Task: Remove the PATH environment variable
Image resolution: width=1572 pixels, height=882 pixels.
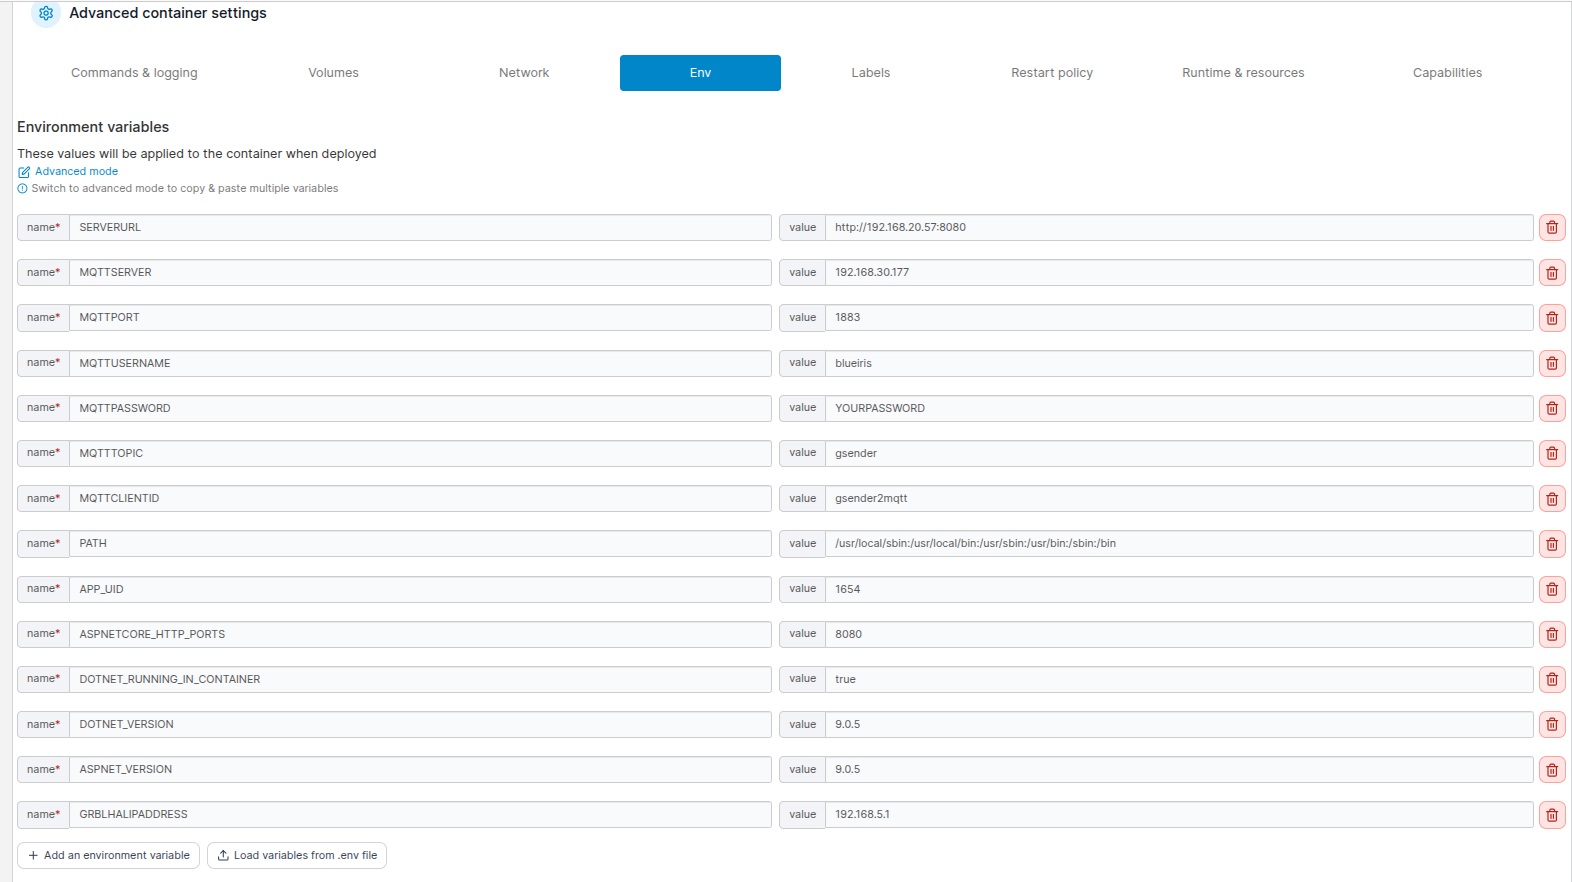Action: point(1551,544)
